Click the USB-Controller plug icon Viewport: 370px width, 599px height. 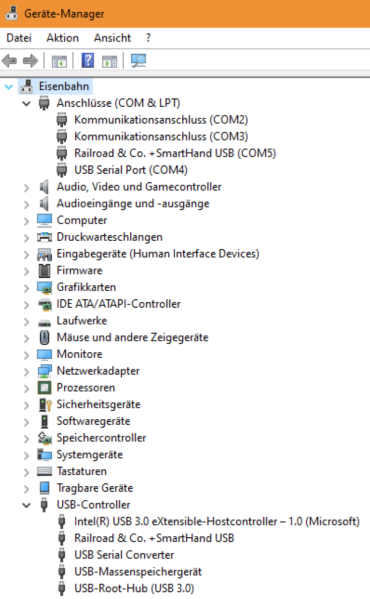click(x=44, y=505)
